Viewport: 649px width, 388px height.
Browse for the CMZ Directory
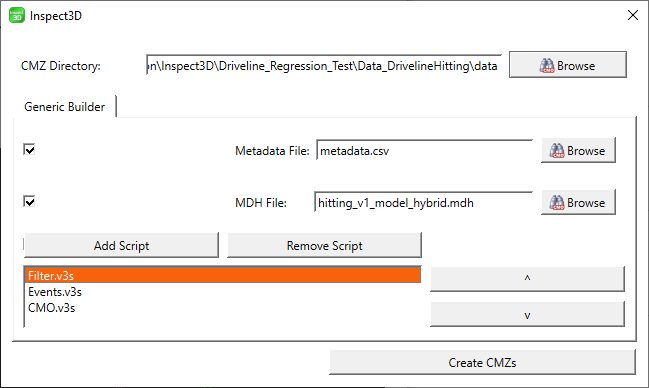coord(567,65)
